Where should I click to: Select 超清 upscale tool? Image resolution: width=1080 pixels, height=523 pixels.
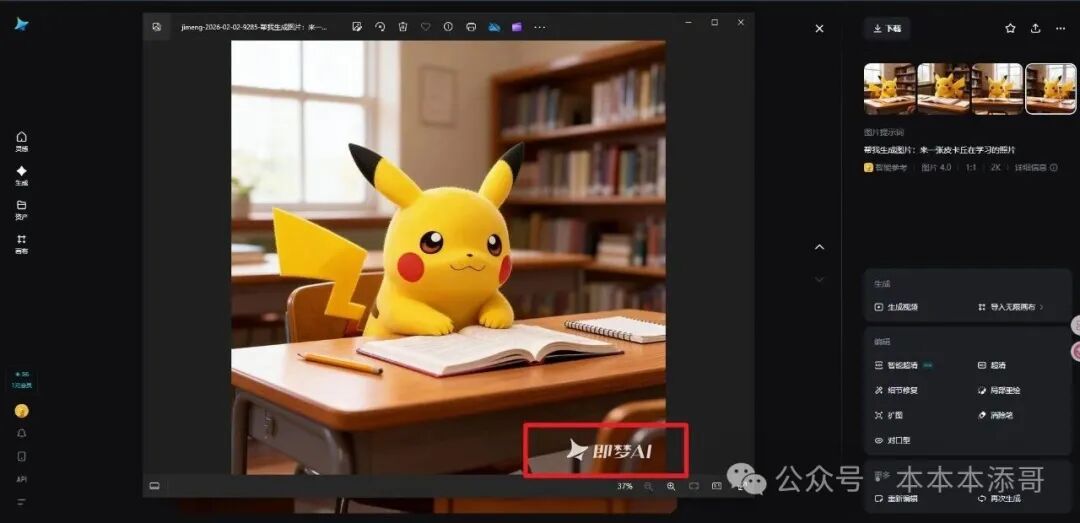tap(993, 365)
